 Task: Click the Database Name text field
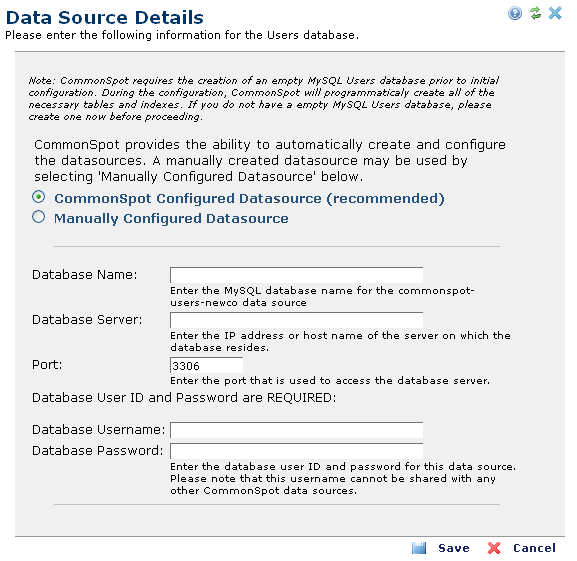coord(296,275)
